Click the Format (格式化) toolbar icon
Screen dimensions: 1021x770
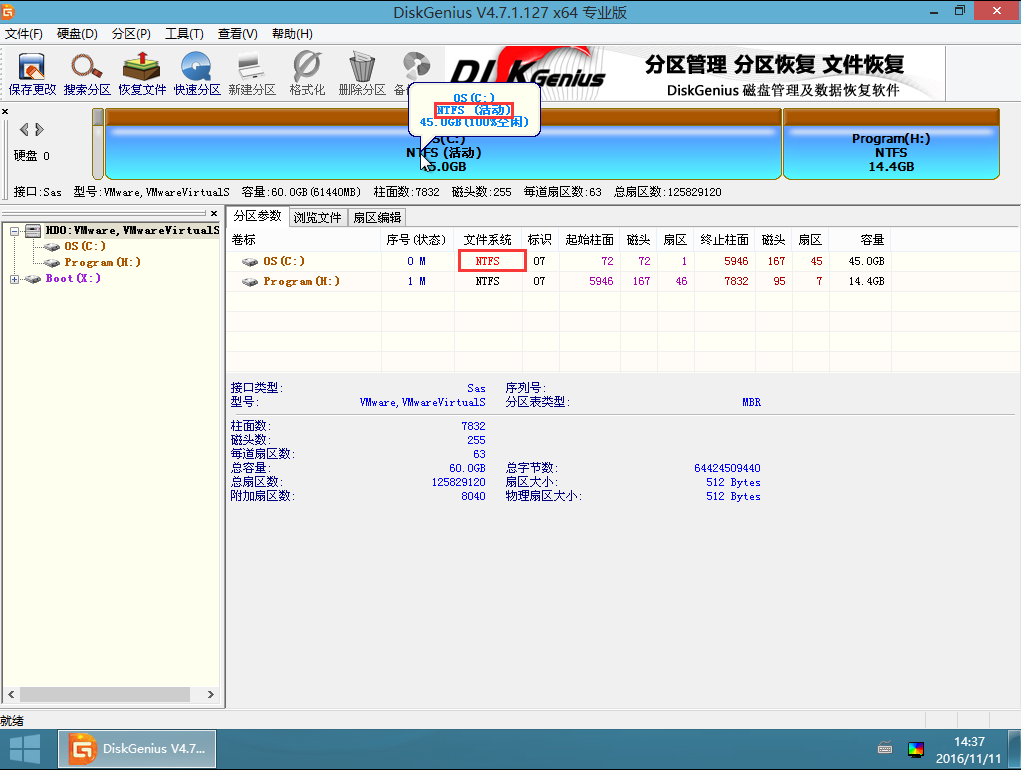(x=307, y=74)
